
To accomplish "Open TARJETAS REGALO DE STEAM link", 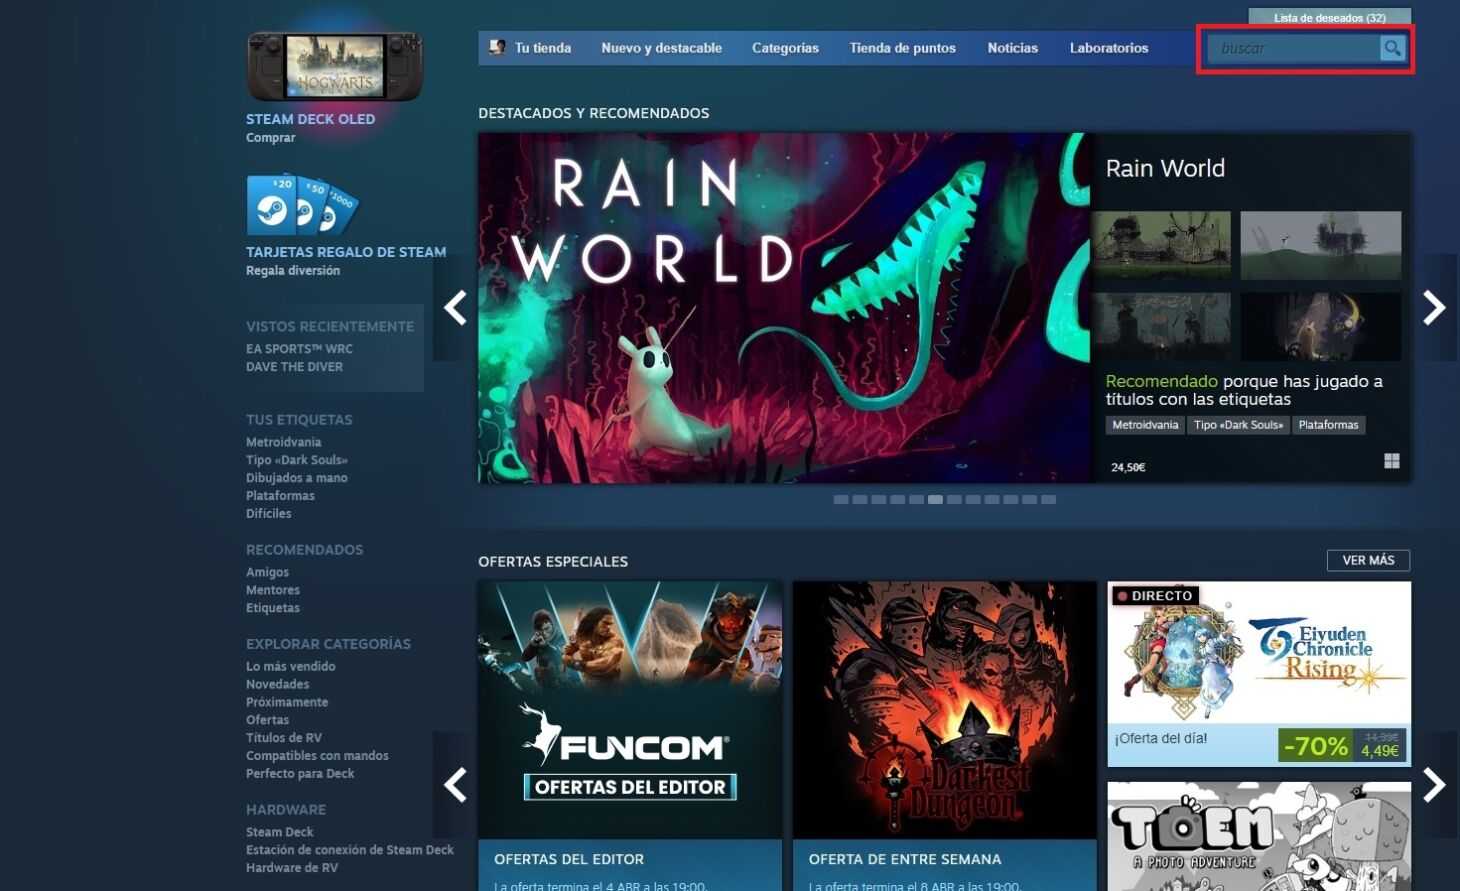I will pyautogui.click(x=346, y=252).
